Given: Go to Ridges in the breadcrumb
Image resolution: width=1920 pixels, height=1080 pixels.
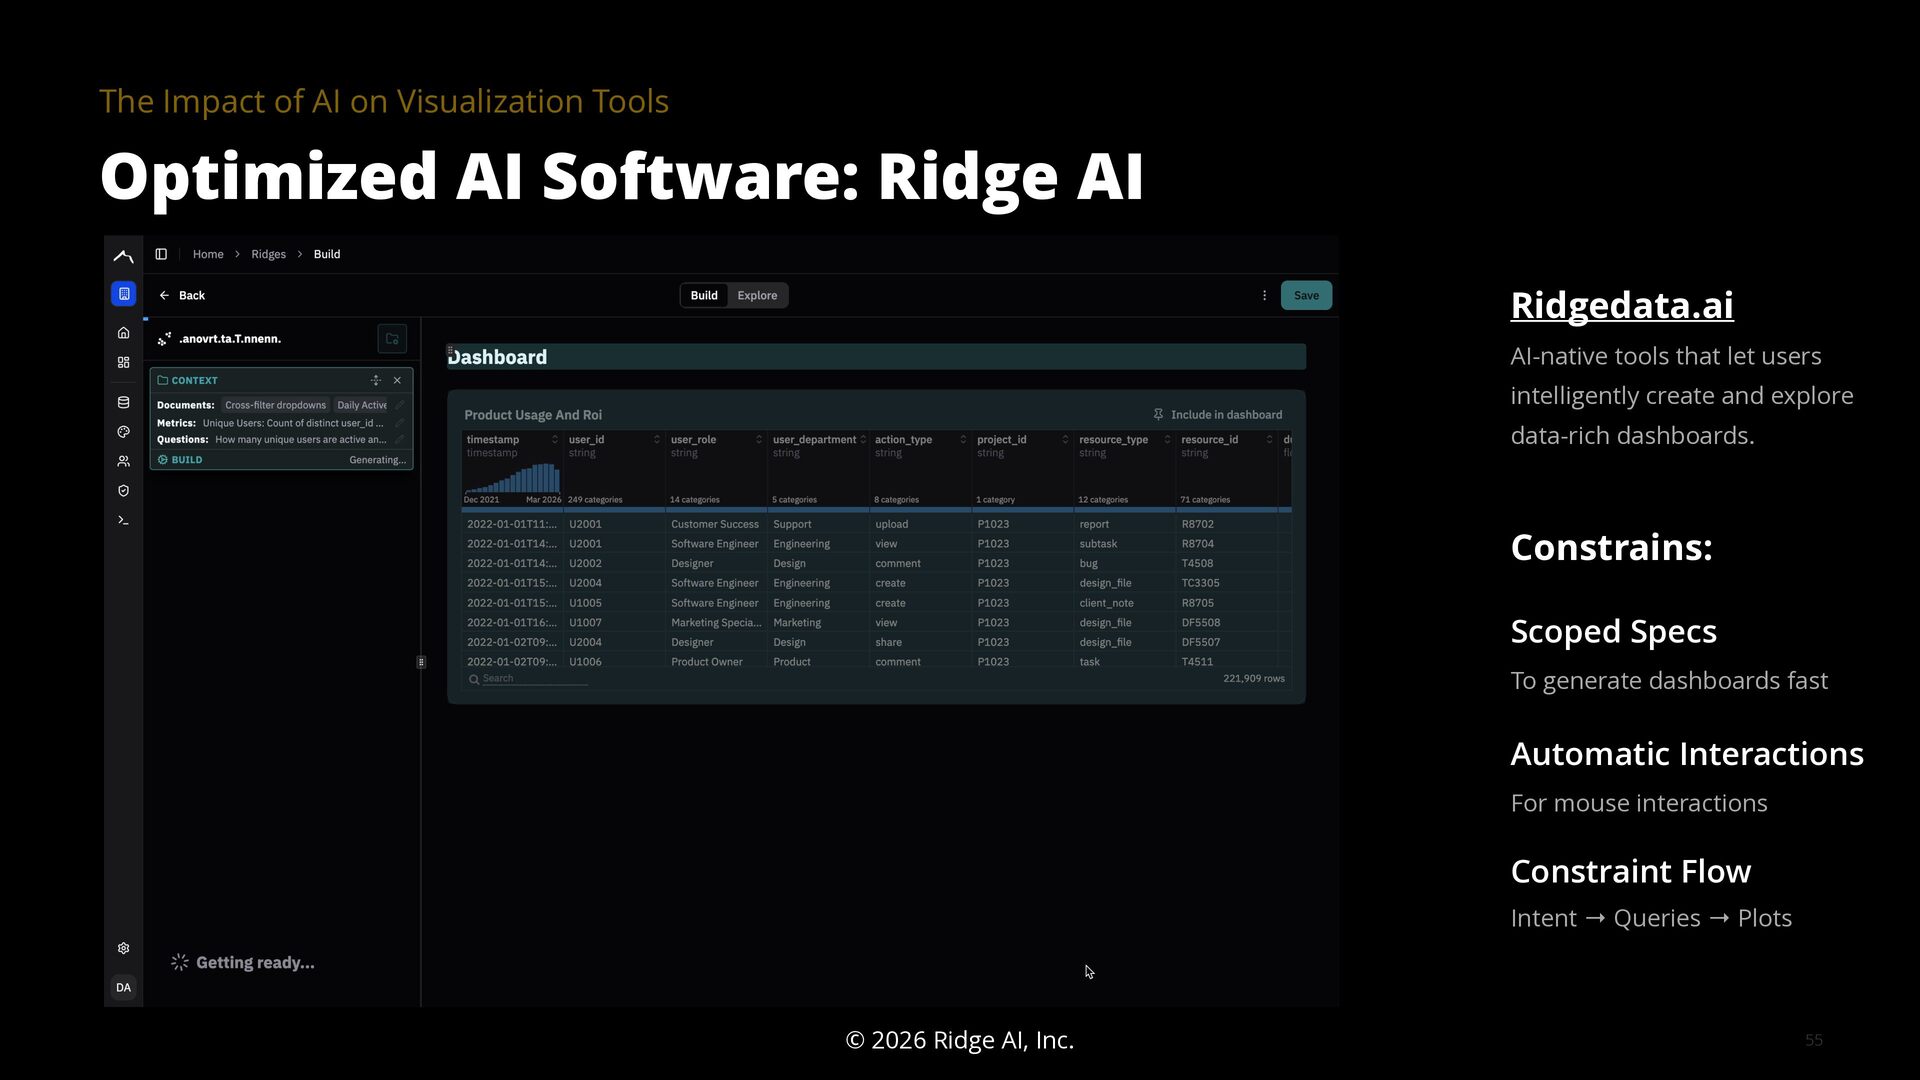Looking at the screenshot, I should [268, 254].
